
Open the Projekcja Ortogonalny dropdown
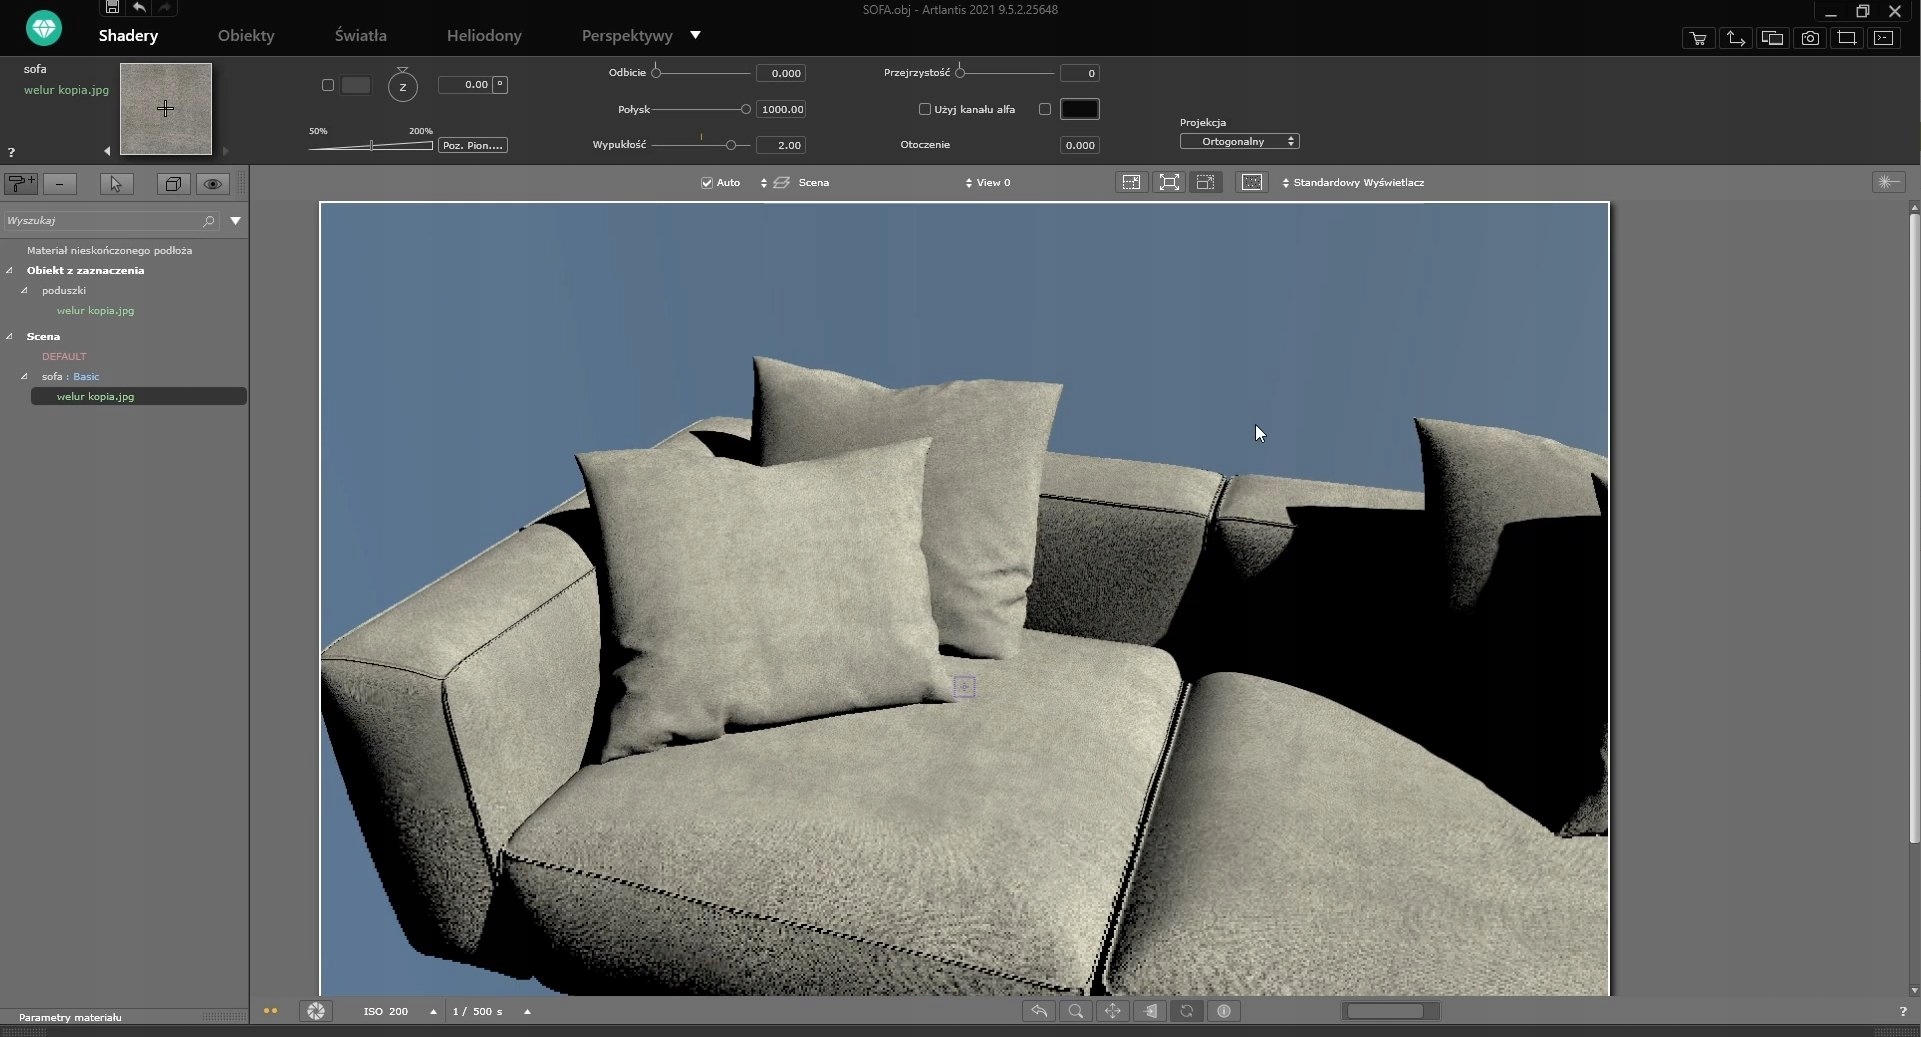pos(1239,142)
